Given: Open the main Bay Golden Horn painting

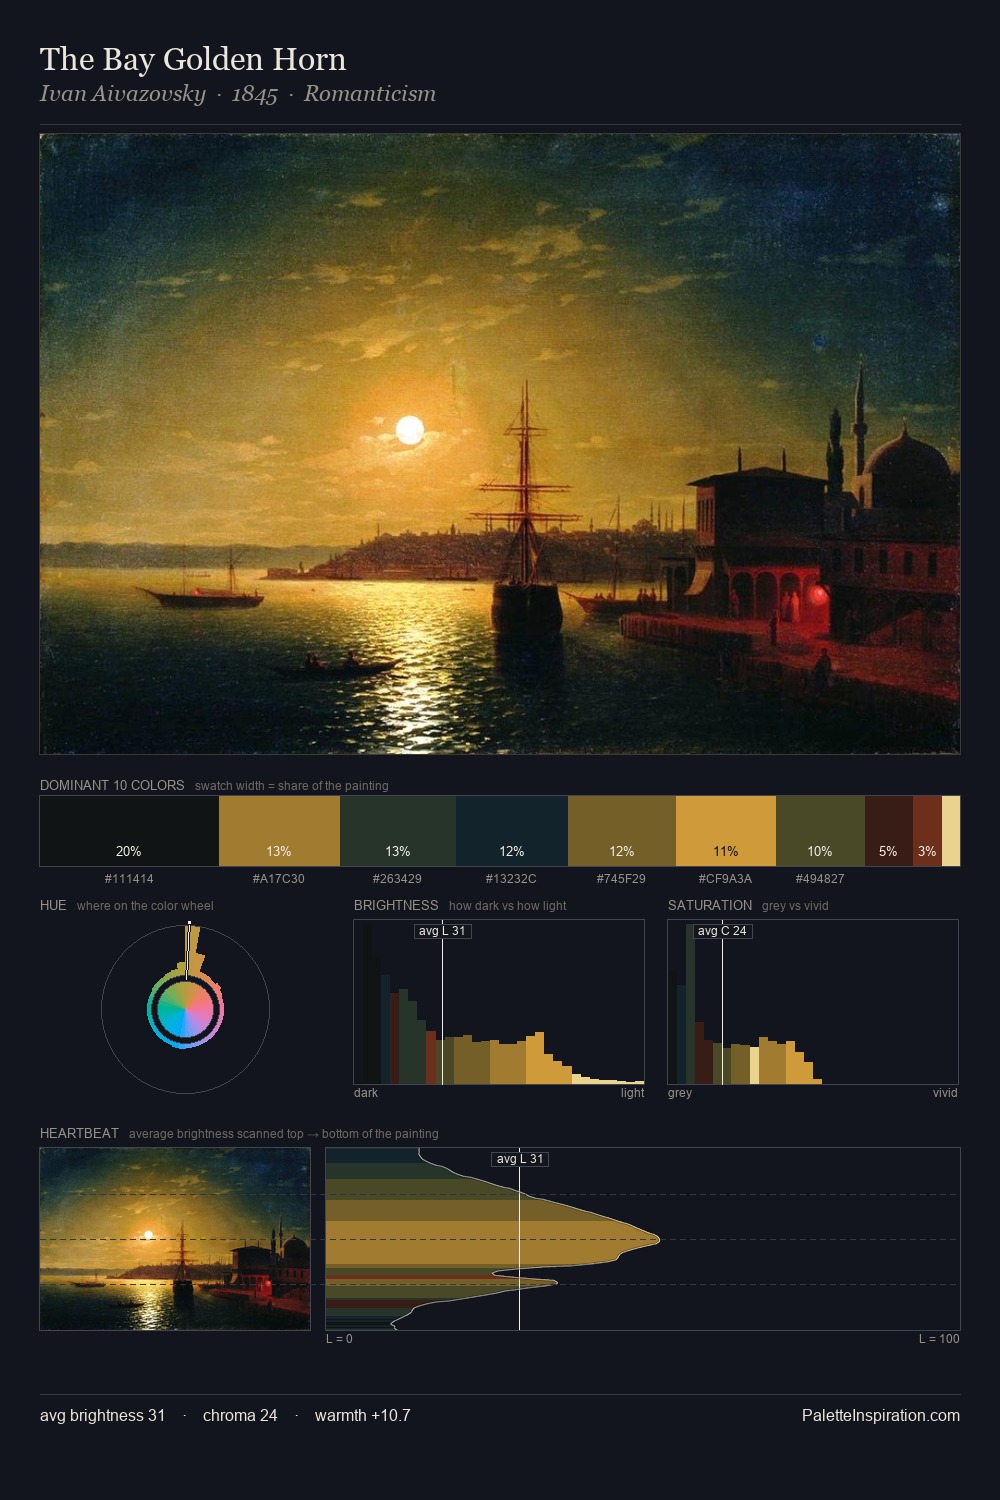Looking at the screenshot, I should coord(500,444).
